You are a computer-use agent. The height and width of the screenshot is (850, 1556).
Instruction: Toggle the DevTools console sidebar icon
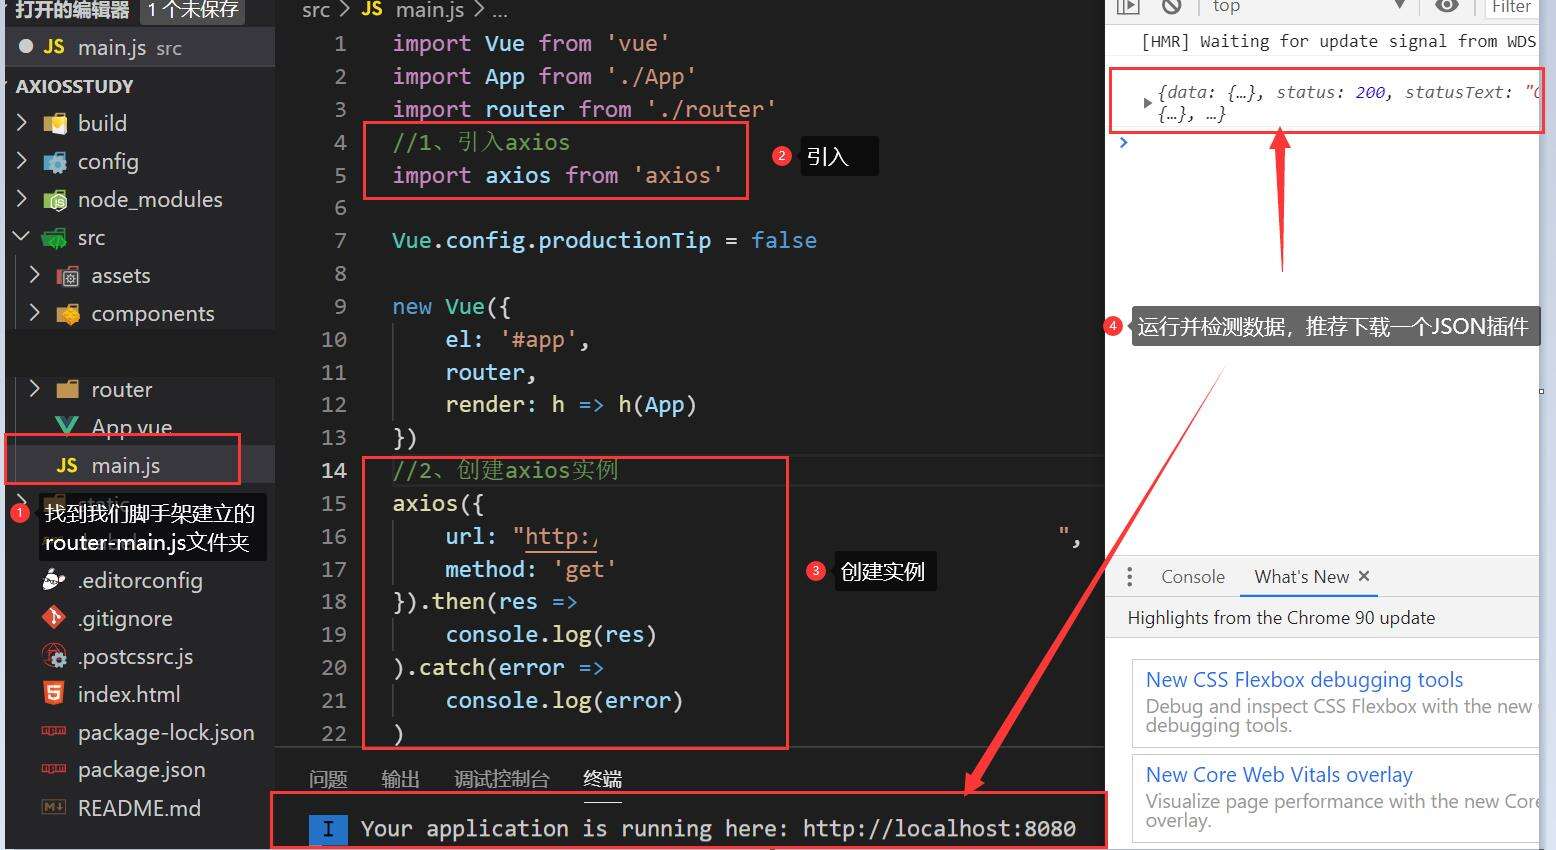1128,7
